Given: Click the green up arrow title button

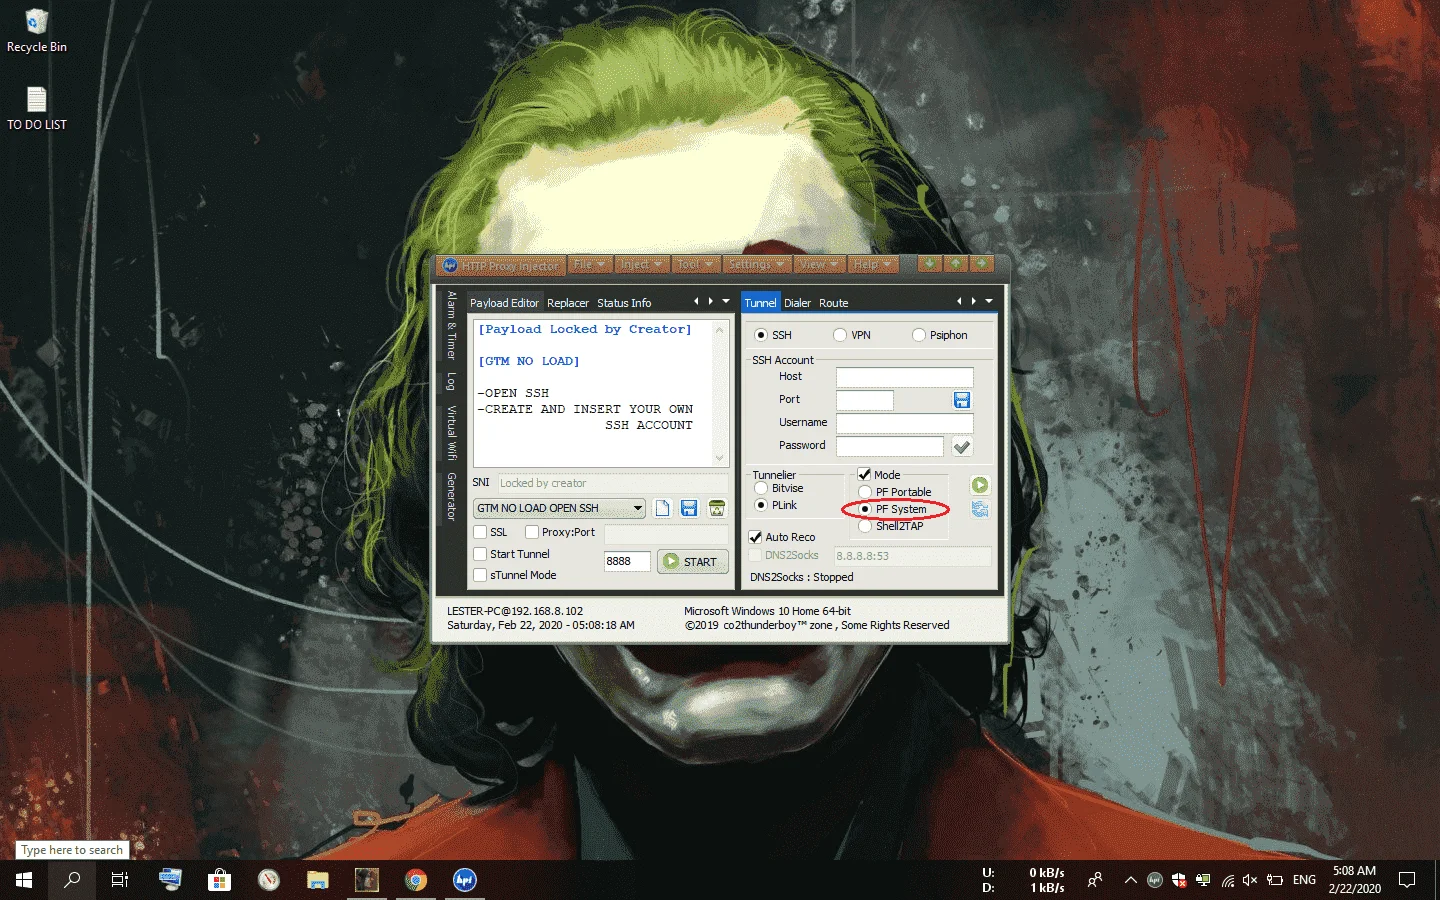Looking at the screenshot, I should (x=956, y=264).
